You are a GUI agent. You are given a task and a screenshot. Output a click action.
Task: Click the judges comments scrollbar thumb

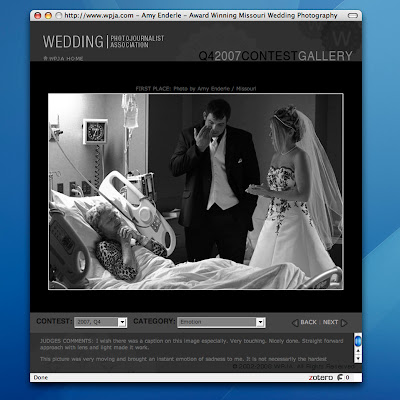click(x=358, y=341)
